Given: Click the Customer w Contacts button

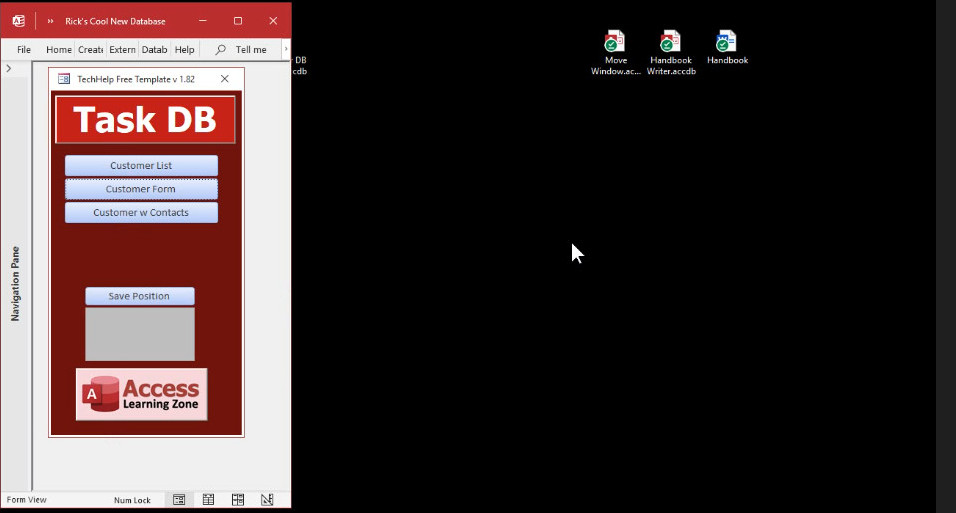Looking at the screenshot, I should [141, 213].
